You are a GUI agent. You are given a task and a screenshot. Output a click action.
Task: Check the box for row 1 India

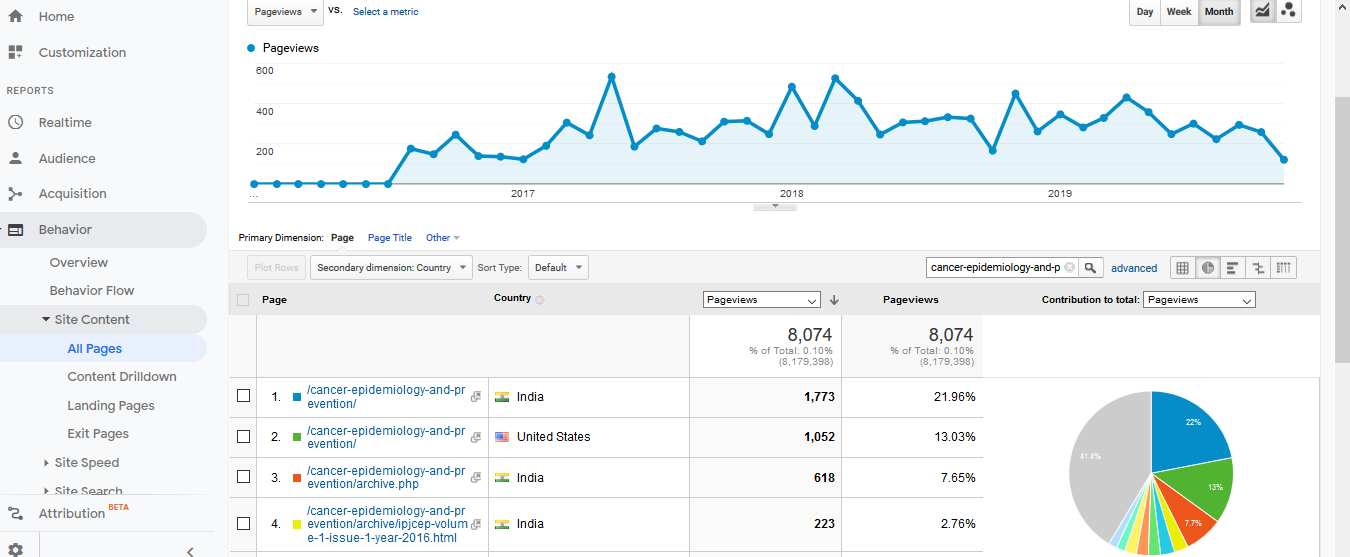point(243,397)
